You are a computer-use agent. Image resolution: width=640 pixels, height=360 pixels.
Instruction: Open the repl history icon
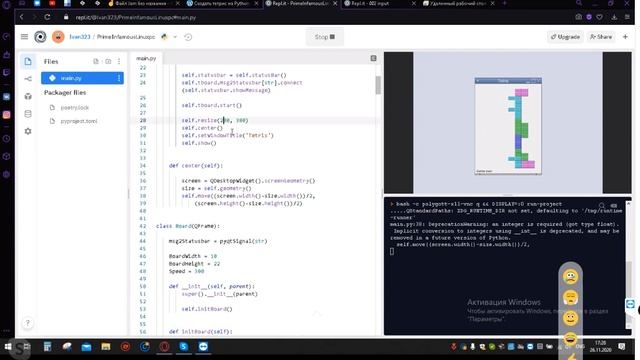[188, 37]
